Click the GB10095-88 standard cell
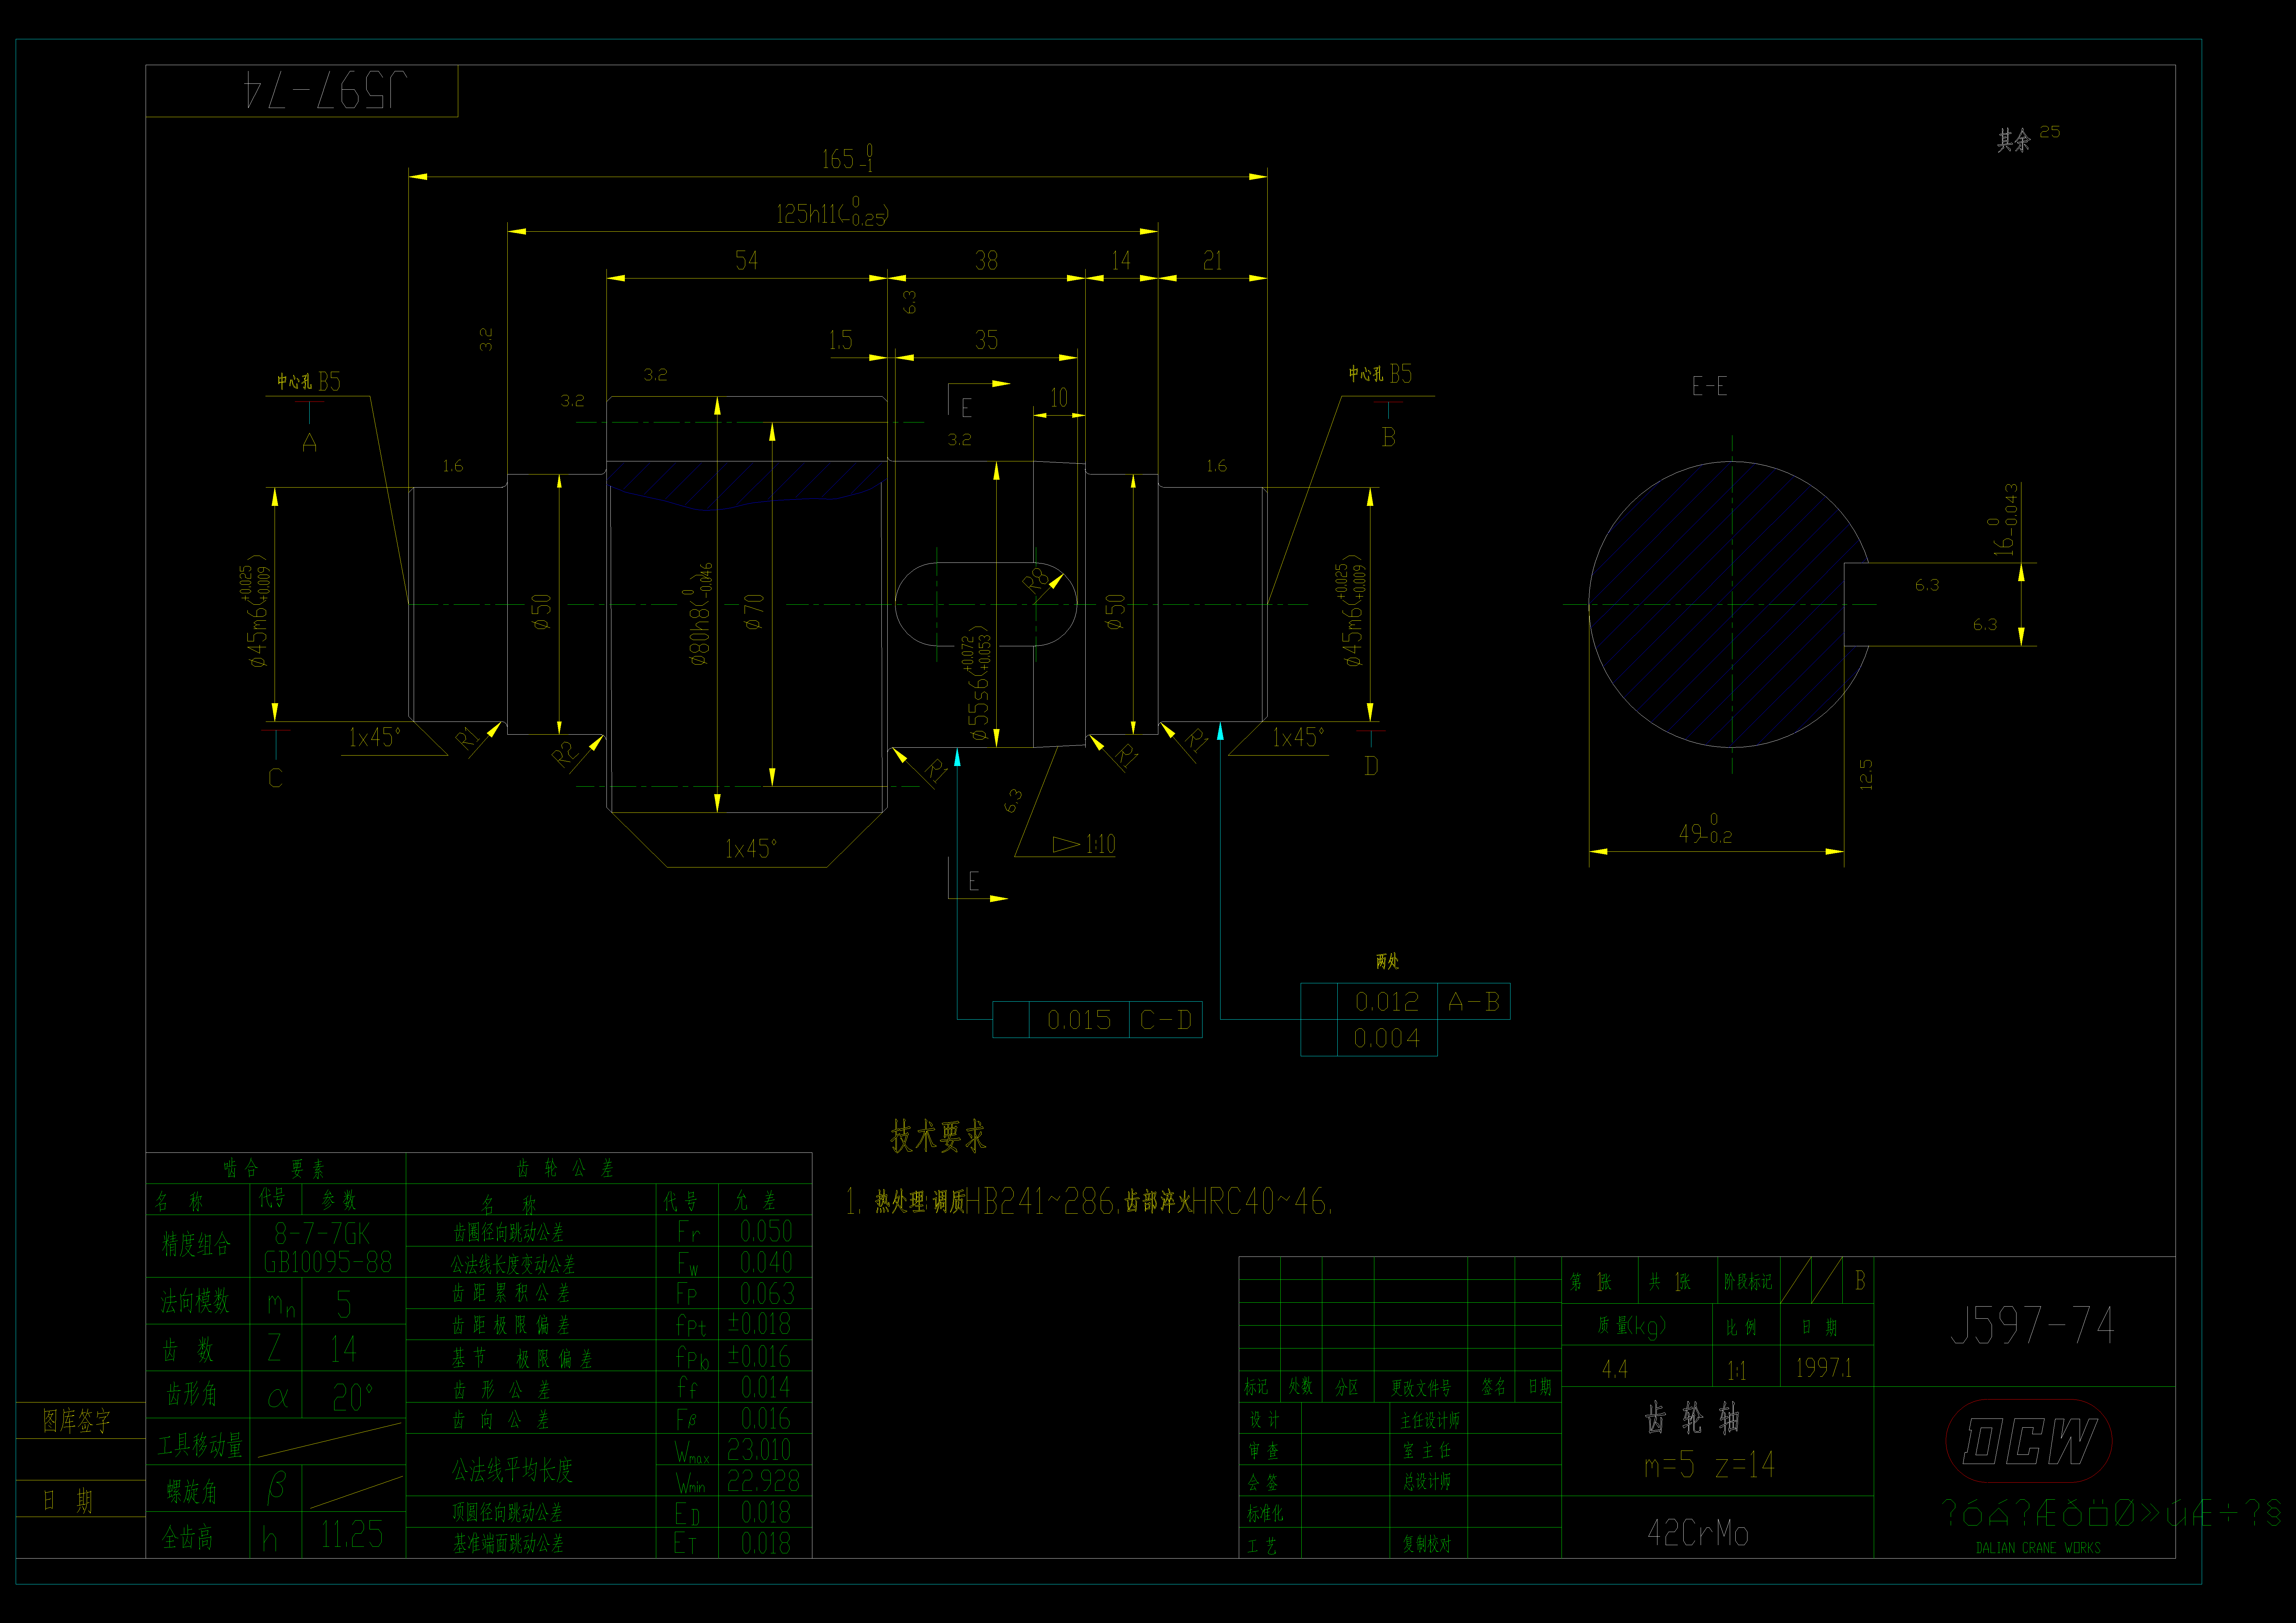2296x1623 pixels. [328, 1262]
